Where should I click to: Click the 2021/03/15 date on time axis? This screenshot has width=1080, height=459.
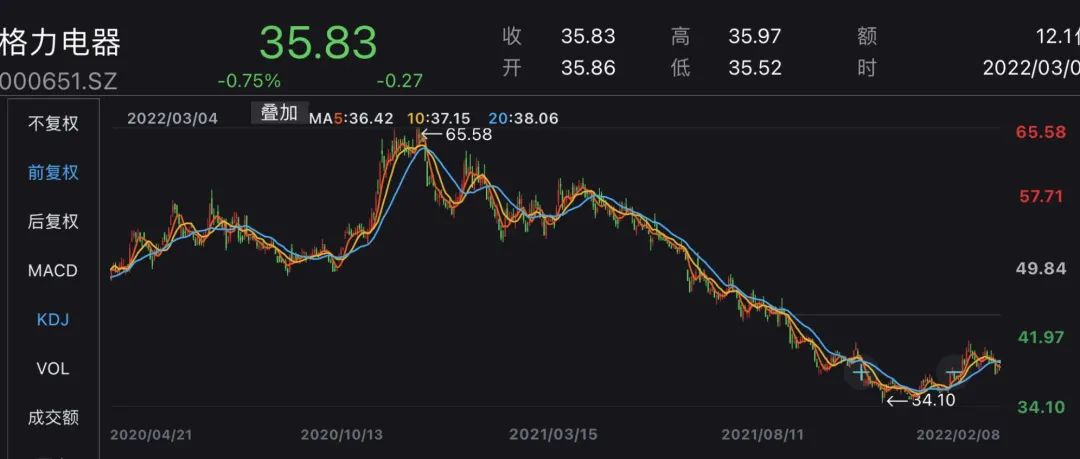tap(553, 435)
